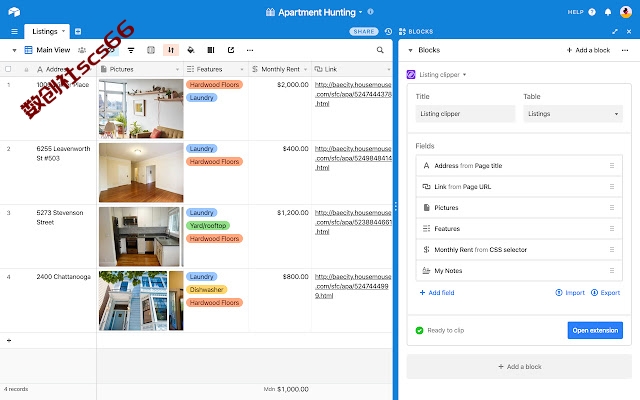Click the median $1,000.00 summary
Screen dimensions: 640x400
(286, 389)
